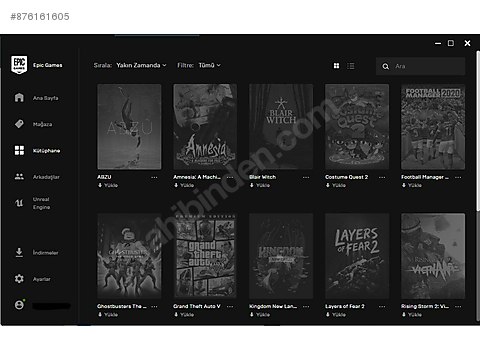Open options dots for Blair Witch
The width and height of the screenshot is (480, 360).
306,177
